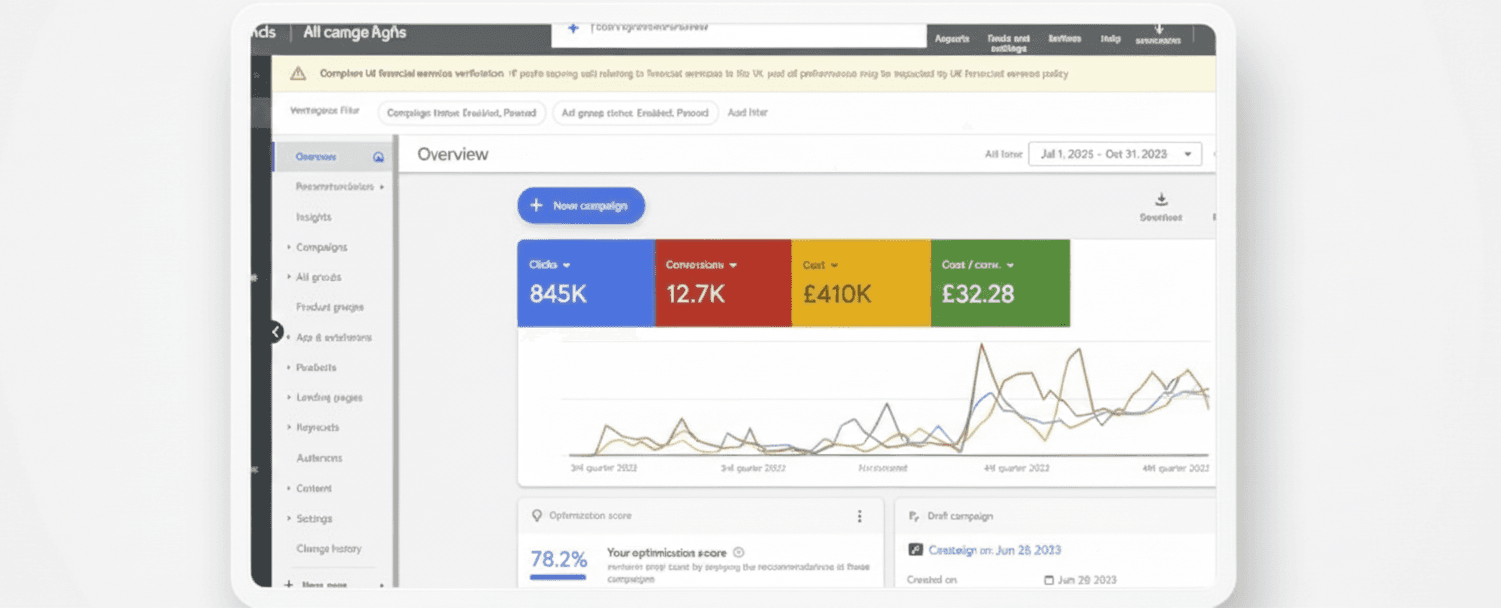The image size is (1501, 608).
Task: Click the home icon next to Overview
Action: coord(378,157)
